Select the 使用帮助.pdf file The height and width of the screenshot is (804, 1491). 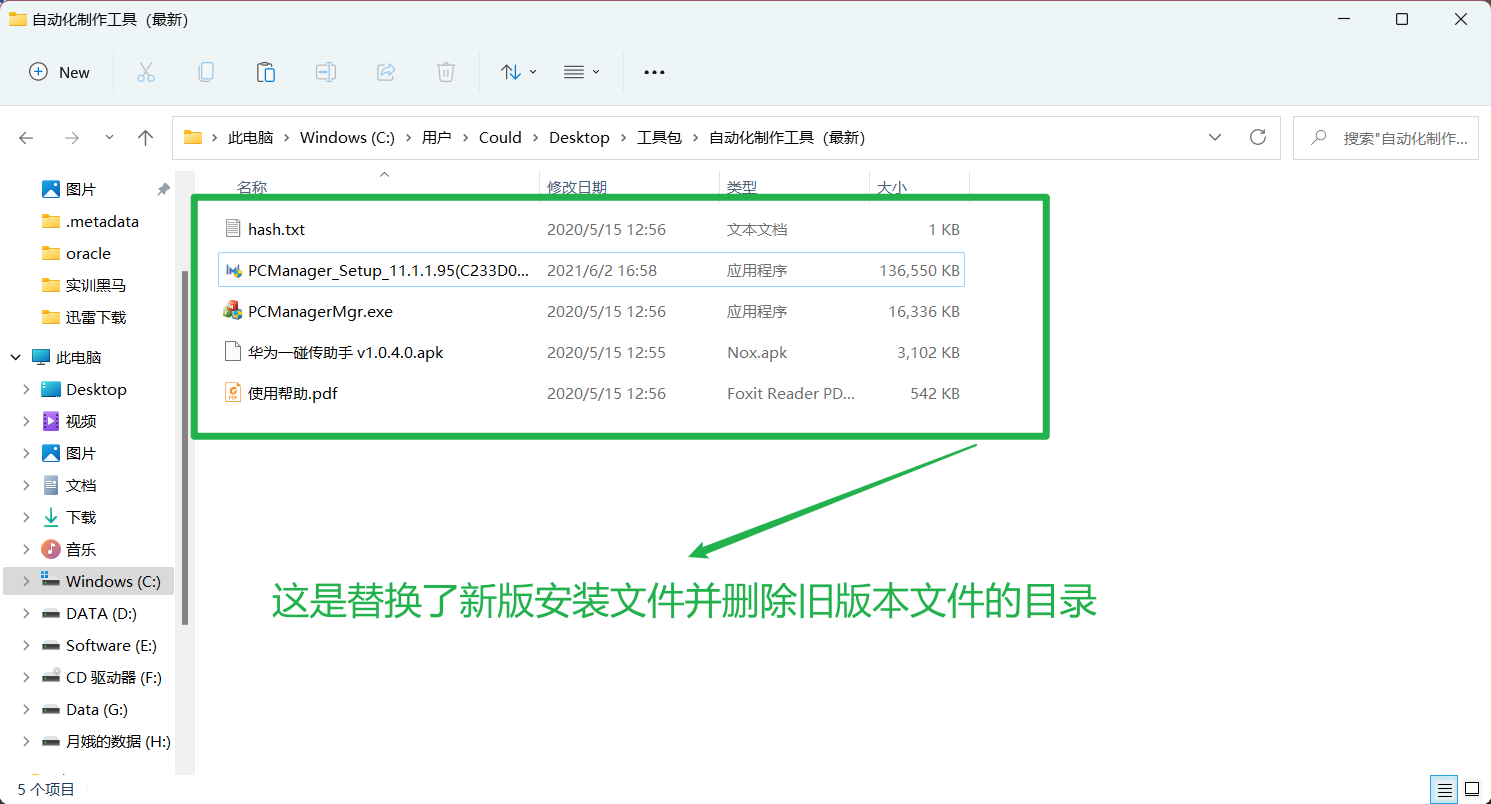point(591,393)
